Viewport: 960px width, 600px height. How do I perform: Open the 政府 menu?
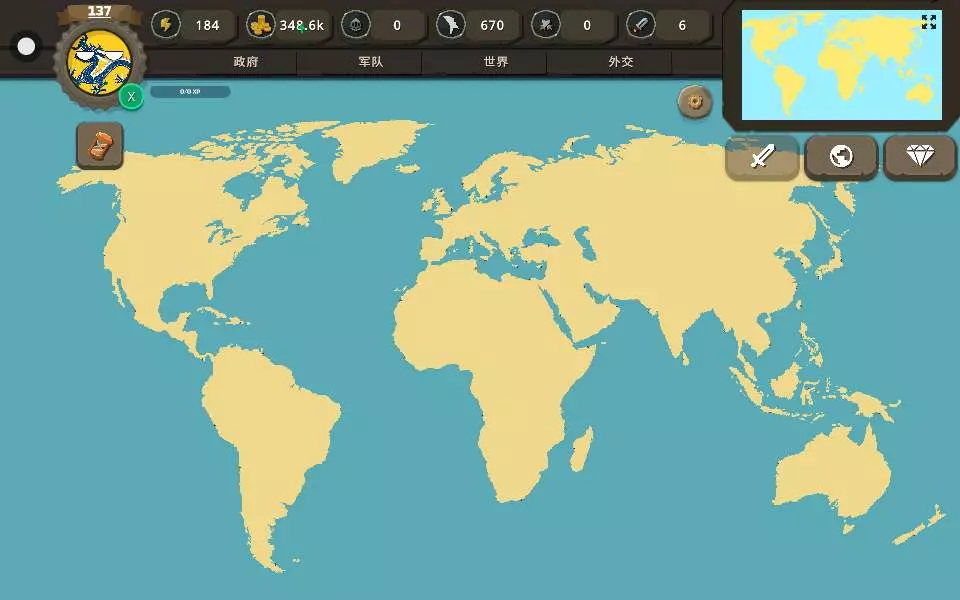(246, 62)
